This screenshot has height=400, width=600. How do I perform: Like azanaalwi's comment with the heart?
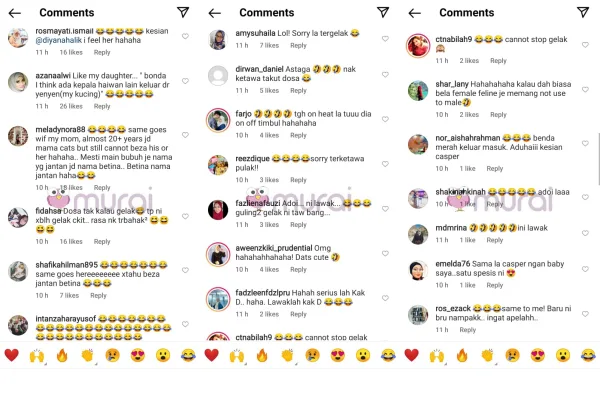tap(185, 81)
